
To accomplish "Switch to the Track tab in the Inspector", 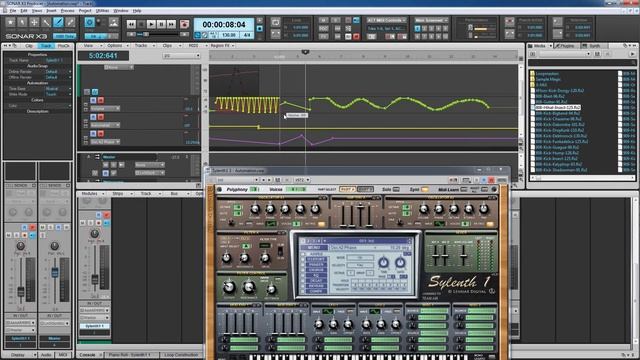I will pos(46,46).
